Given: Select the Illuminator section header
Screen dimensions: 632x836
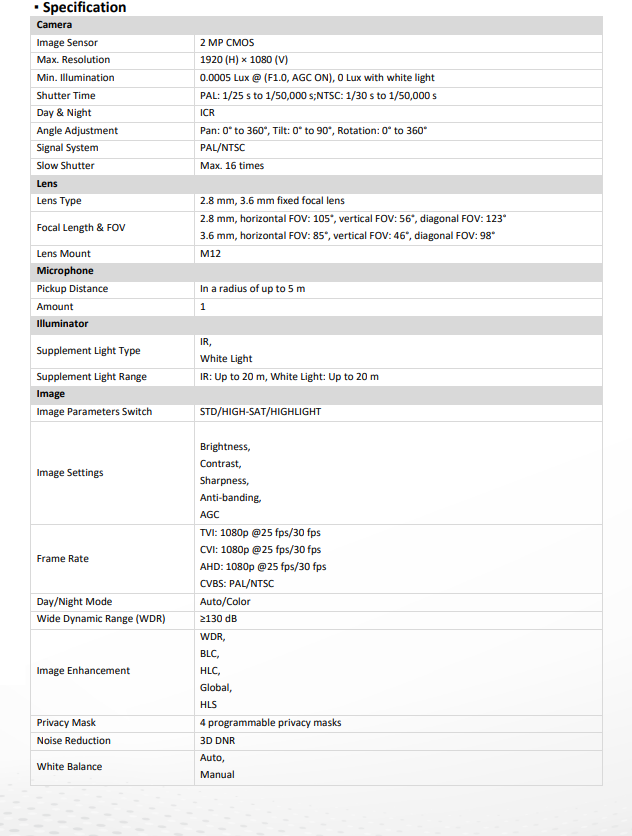Looking at the screenshot, I should (317, 324).
